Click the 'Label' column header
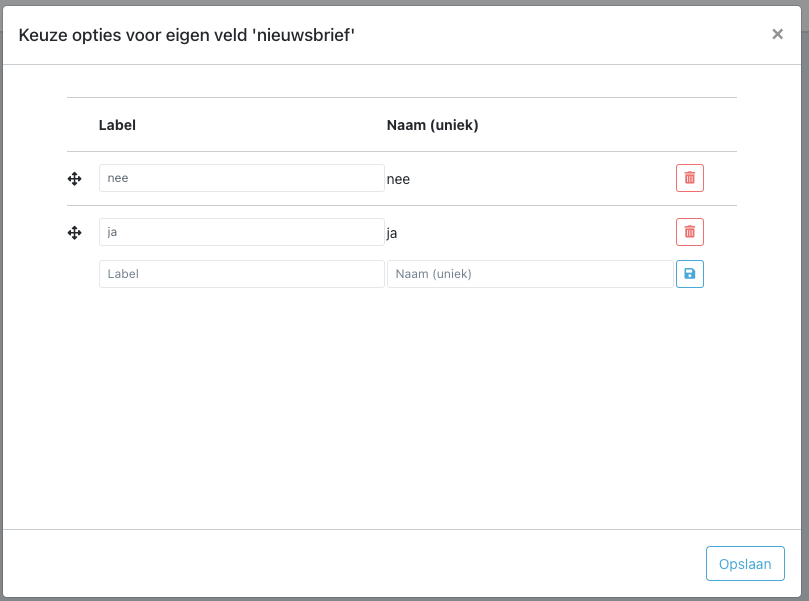Viewport: 809px width, 601px height. tap(117, 125)
